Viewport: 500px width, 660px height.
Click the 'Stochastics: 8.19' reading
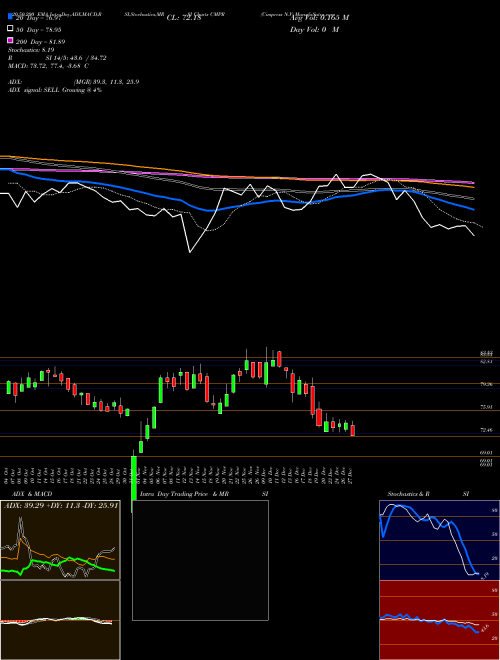pos(30,50)
